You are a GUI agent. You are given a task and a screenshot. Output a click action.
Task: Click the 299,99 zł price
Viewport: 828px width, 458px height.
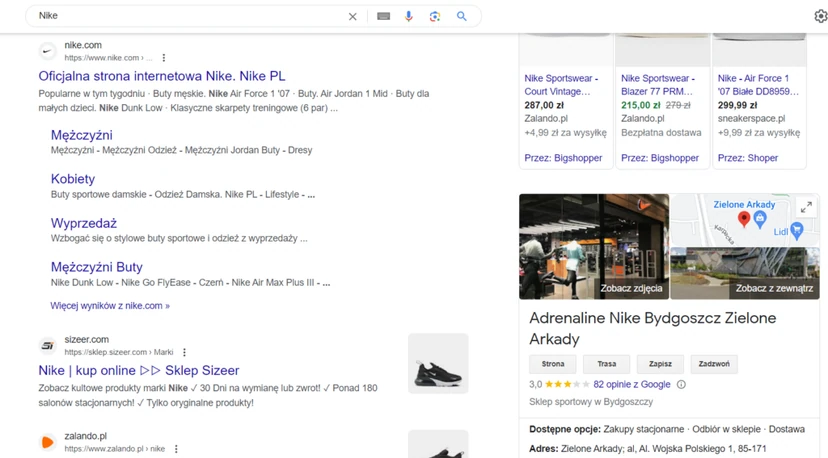(x=737, y=105)
